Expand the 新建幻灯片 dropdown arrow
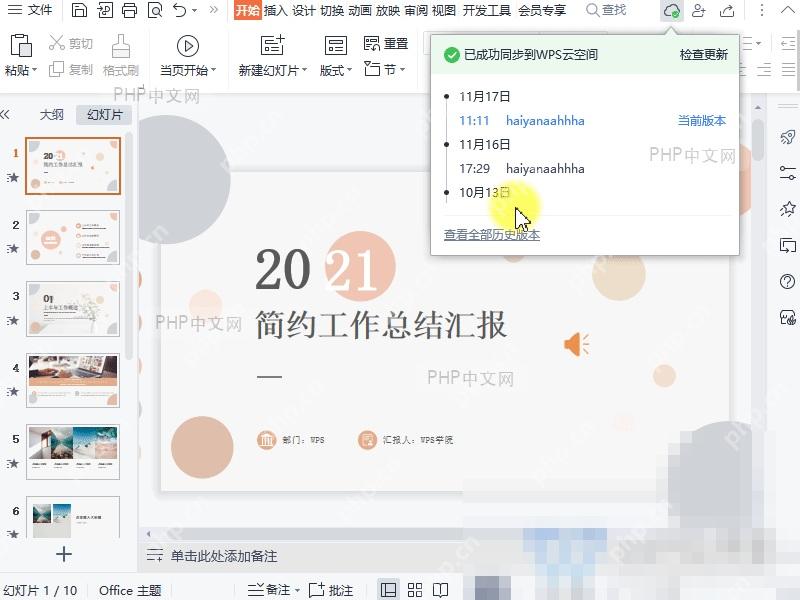This screenshot has height=600, width=800. [x=304, y=70]
